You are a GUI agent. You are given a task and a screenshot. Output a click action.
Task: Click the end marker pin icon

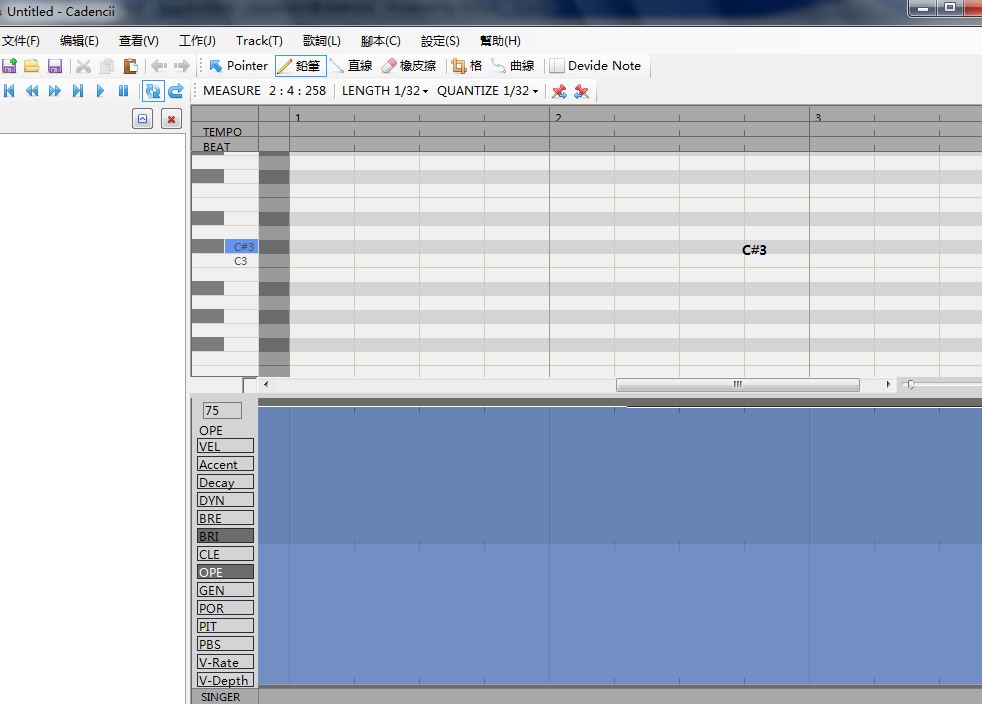(x=582, y=91)
